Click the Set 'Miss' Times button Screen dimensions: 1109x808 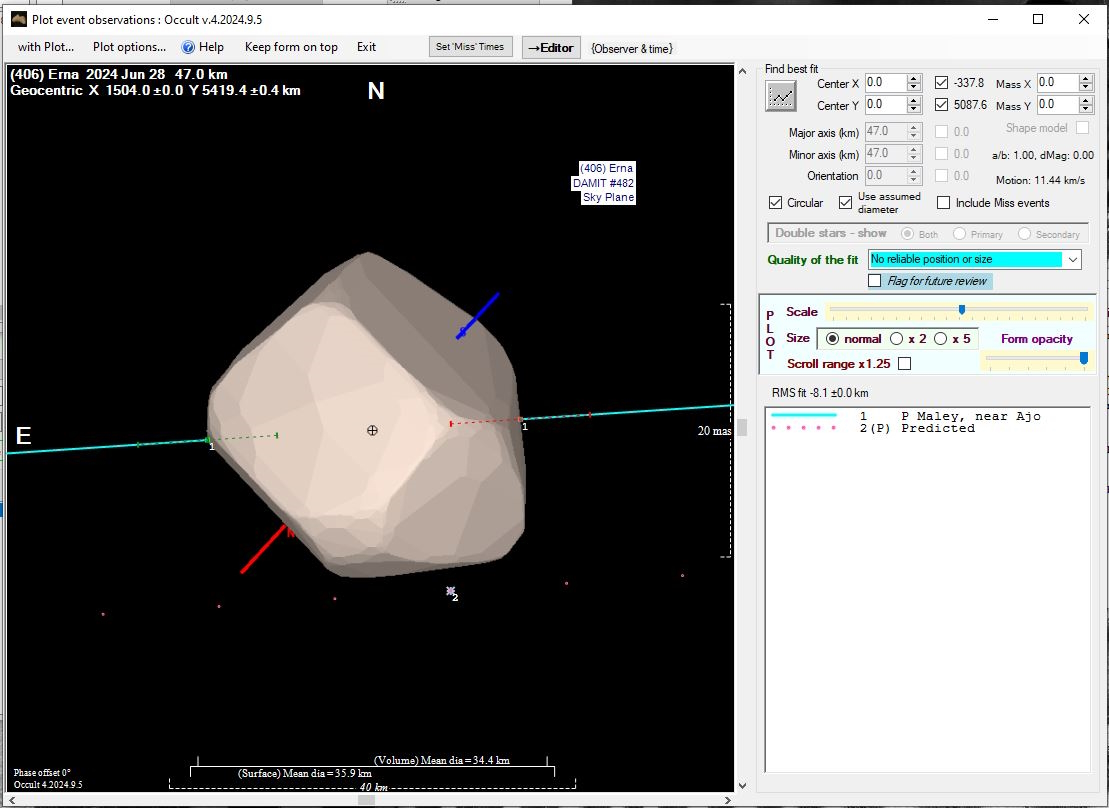pyautogui.click(x=472, y=47)
